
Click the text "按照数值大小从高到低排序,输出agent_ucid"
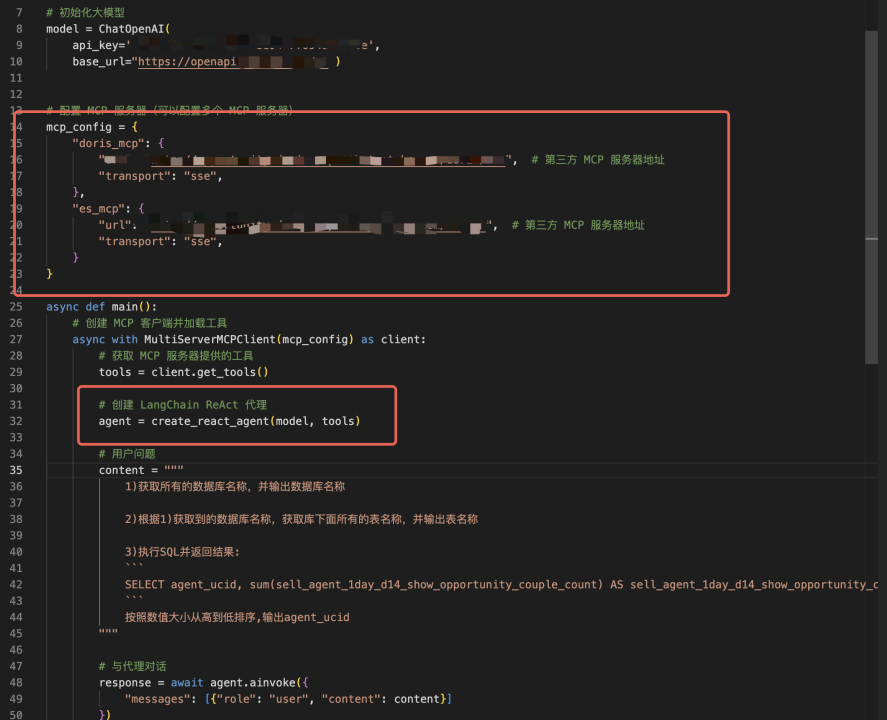237,617
